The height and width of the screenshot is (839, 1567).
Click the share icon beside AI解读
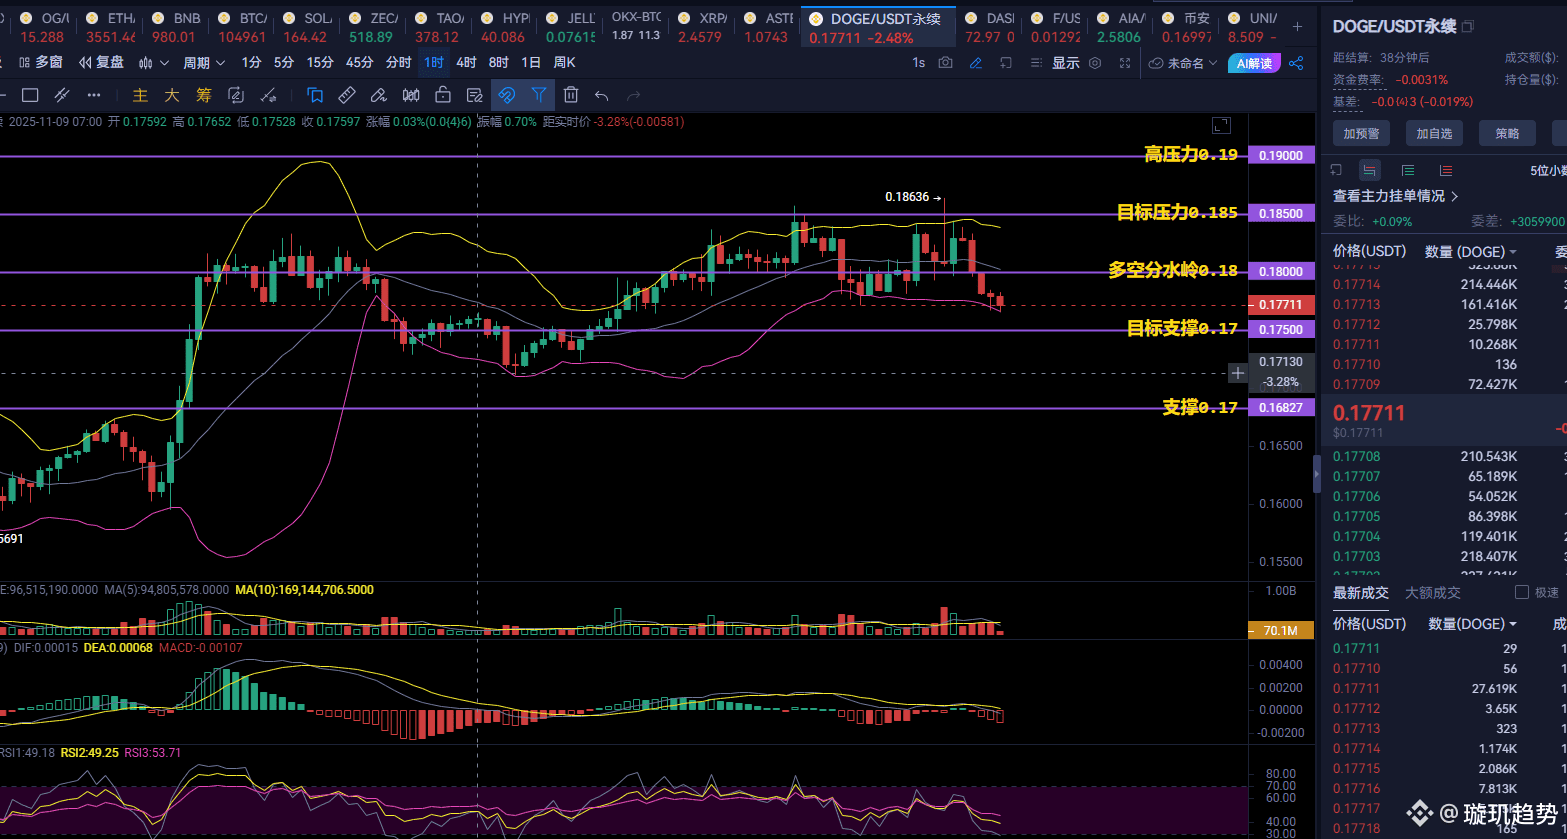point(1296,63)
